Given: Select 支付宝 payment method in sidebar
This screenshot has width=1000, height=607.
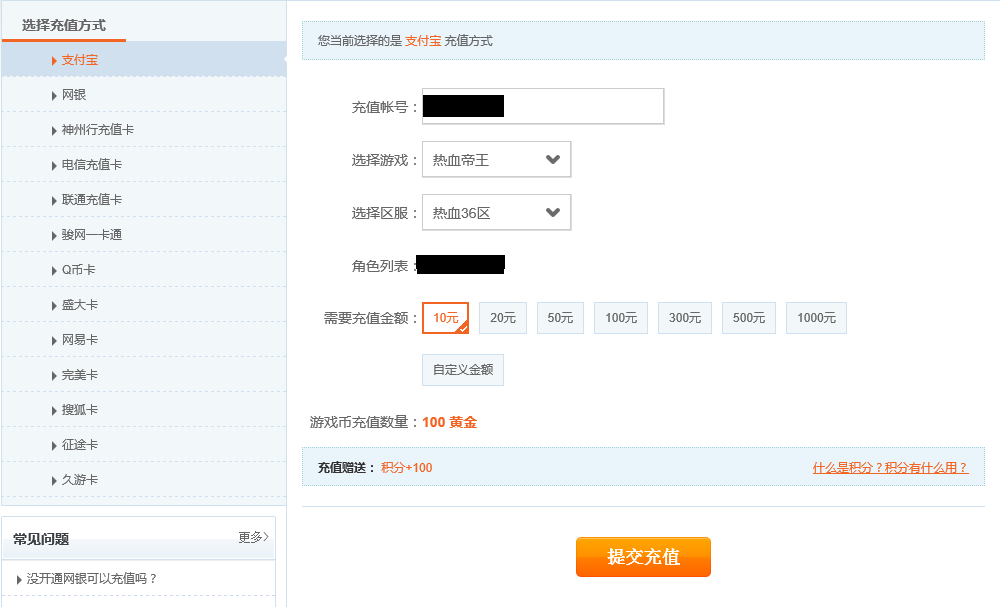Looking at the screenshot, I should tap(80, 60).
